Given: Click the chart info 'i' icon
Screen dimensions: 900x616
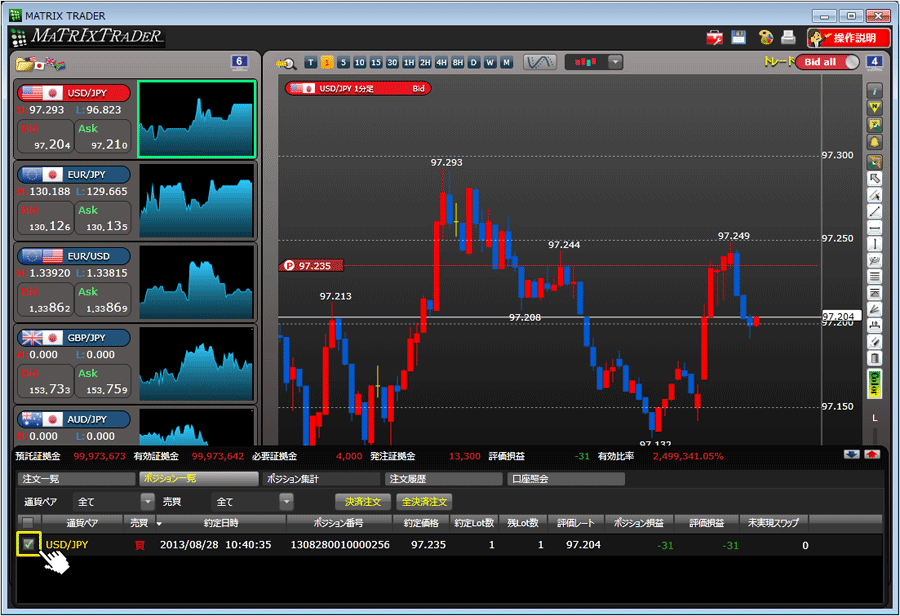Looking at the screenshot, I should click(874, 91).
